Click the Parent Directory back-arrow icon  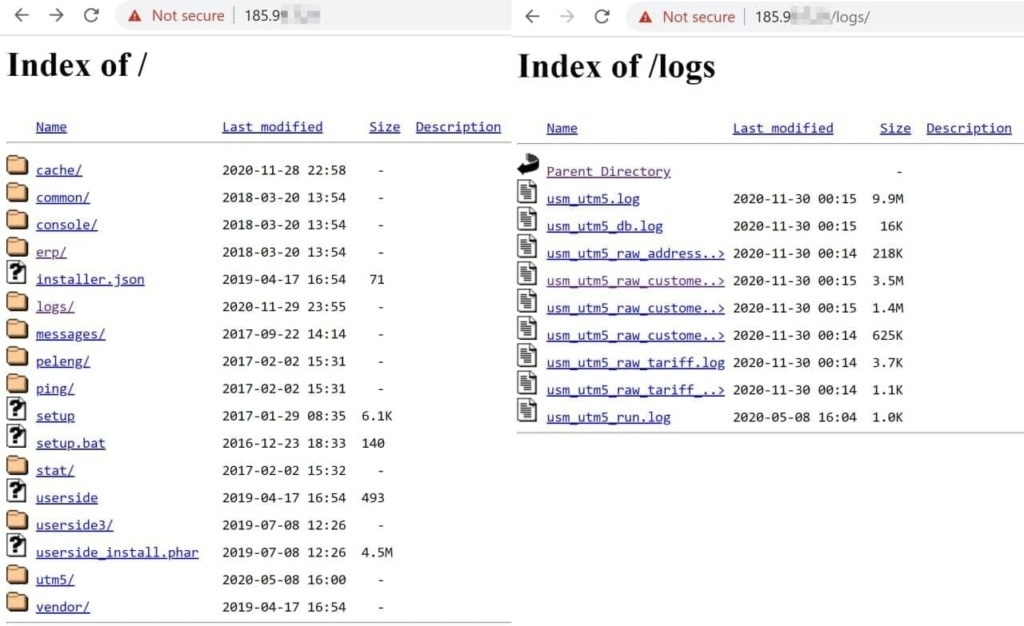pos(528,164)
